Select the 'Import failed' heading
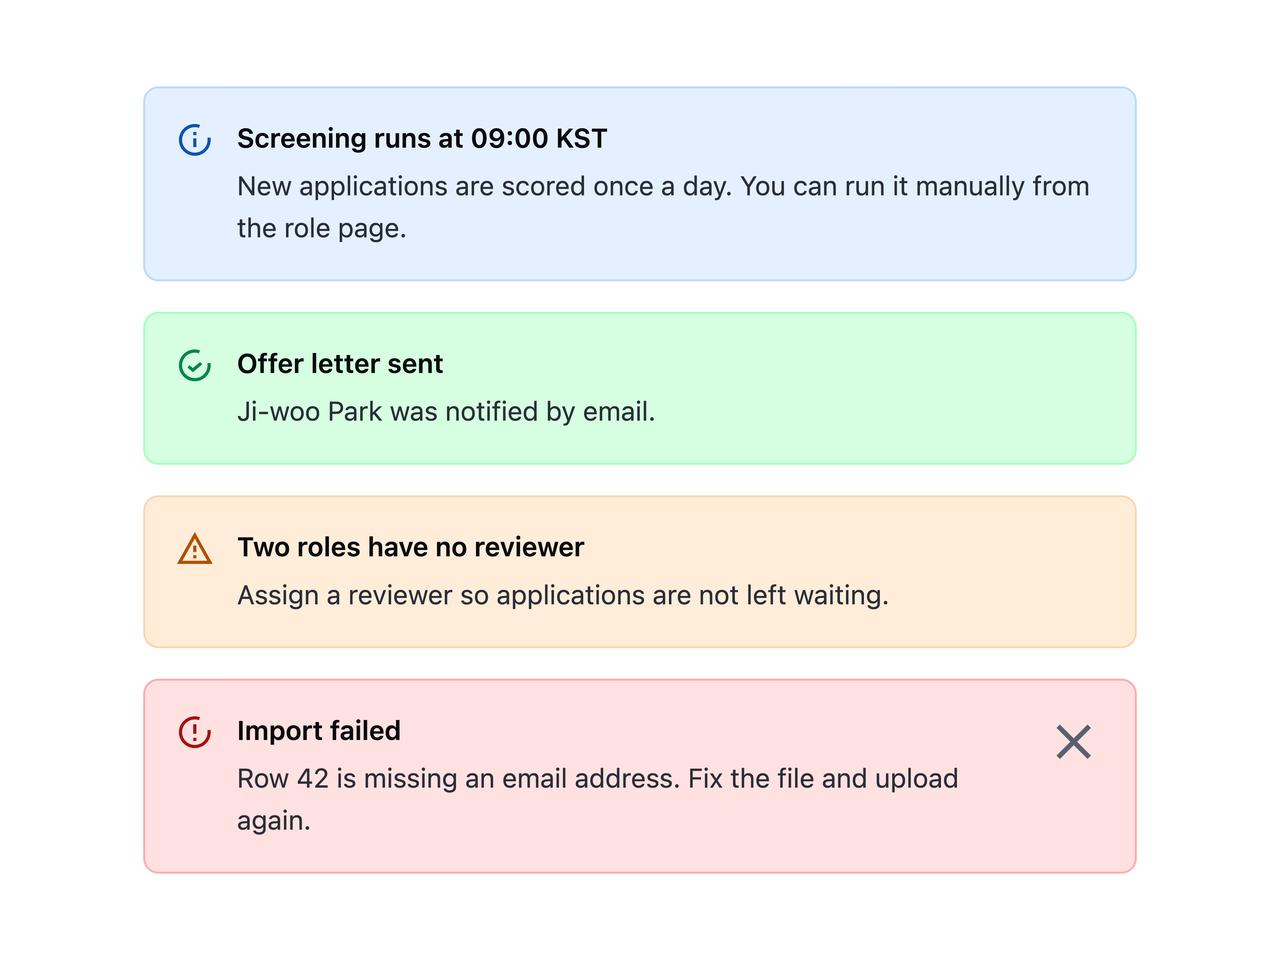This screenshot has width=1280, height=960. [x=319, y=730]
